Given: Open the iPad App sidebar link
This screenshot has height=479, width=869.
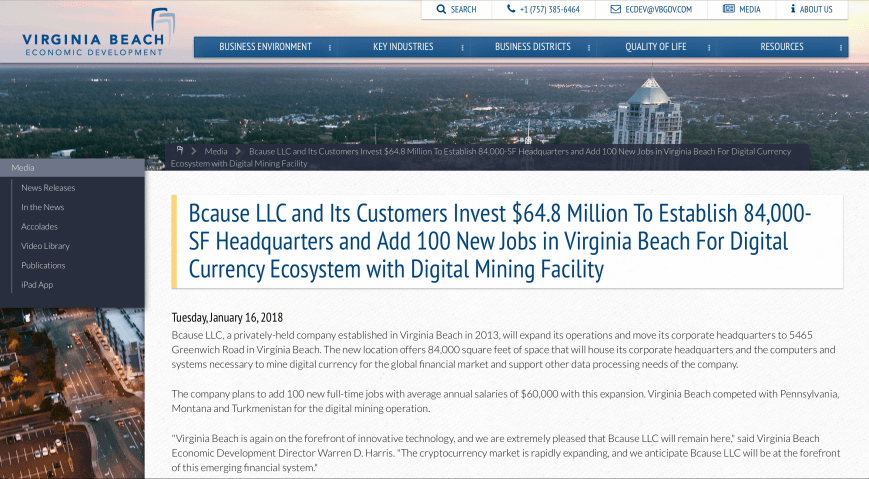Looking at the screenshot, I should click(37, 285).
